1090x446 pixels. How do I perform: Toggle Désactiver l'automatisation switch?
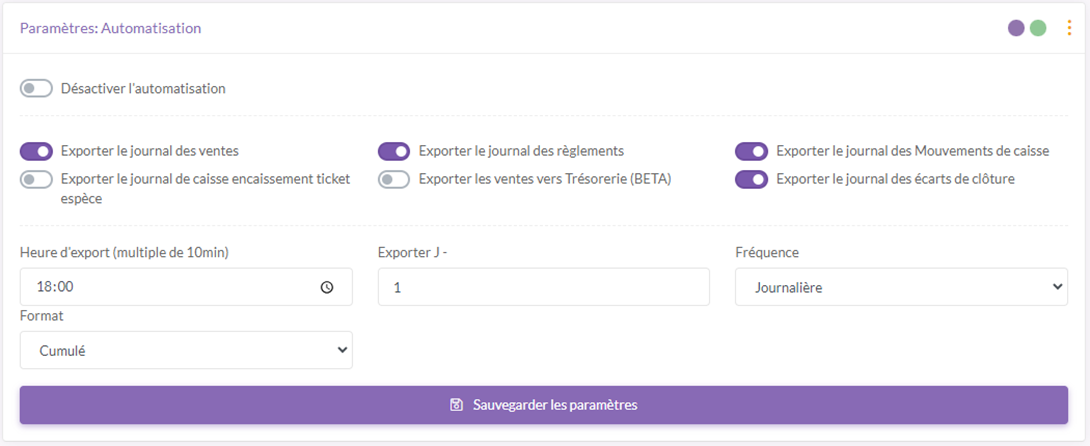(36, 89)
